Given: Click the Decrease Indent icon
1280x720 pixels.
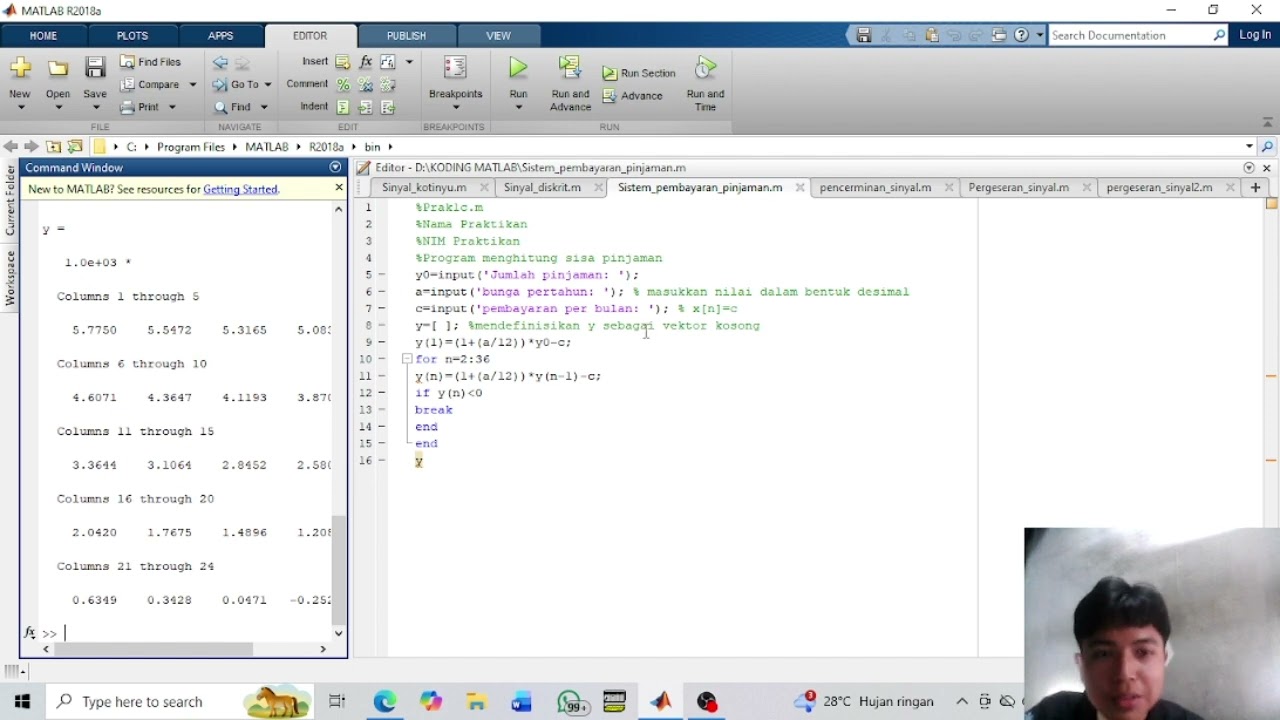Looking at the screenshot, I should point(388,107).
